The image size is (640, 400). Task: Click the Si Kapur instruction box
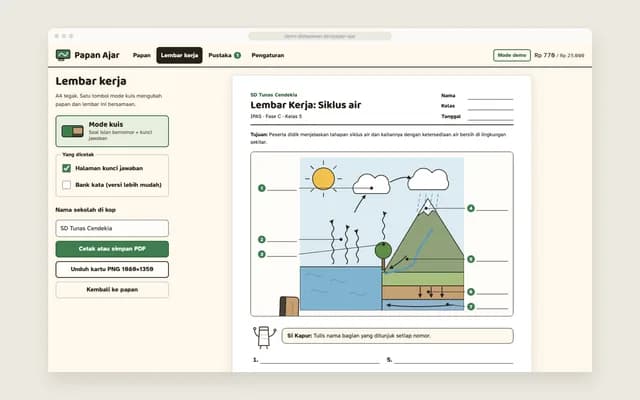(398, 336)
